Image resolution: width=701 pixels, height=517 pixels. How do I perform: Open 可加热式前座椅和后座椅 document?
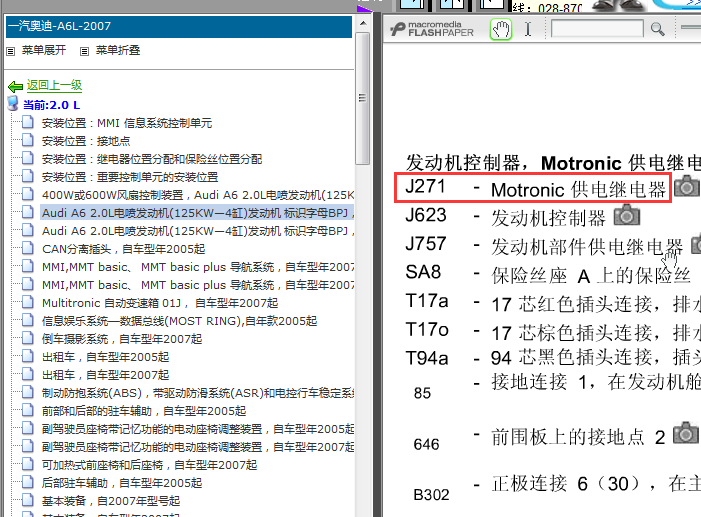tap(149, 465)
